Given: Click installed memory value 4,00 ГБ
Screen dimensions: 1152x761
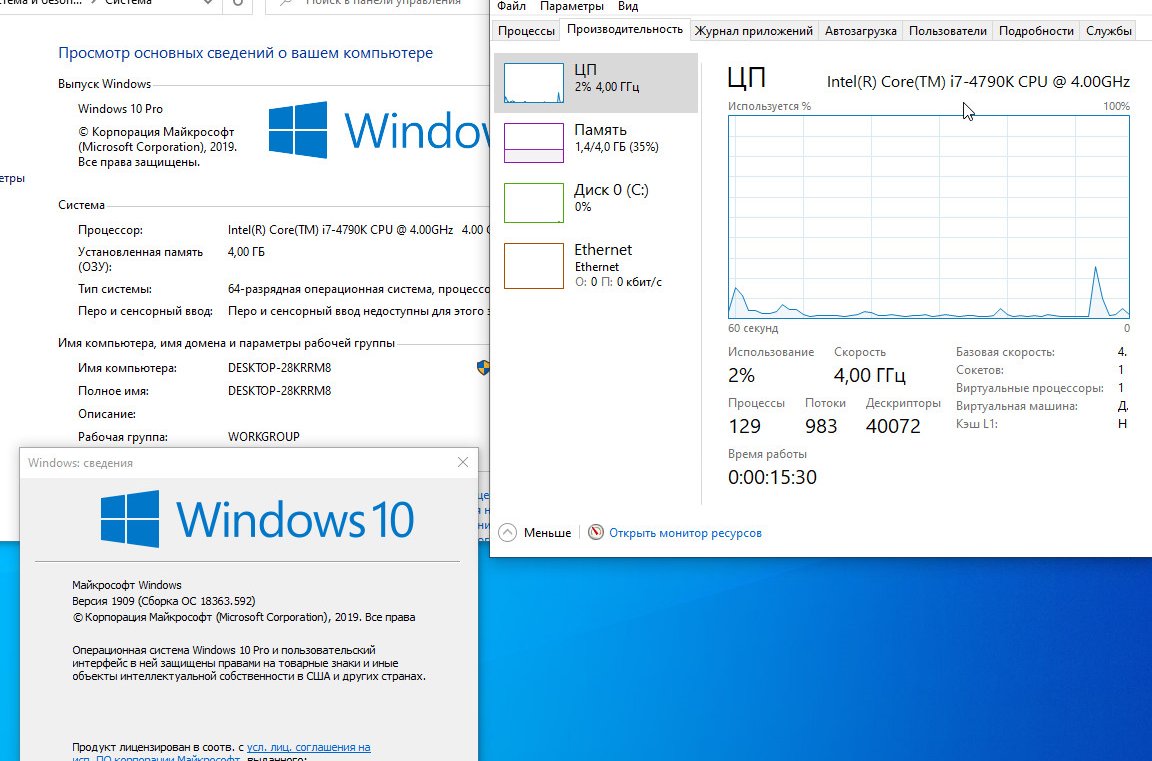Looking at the screenshot, I should (246, 252).
